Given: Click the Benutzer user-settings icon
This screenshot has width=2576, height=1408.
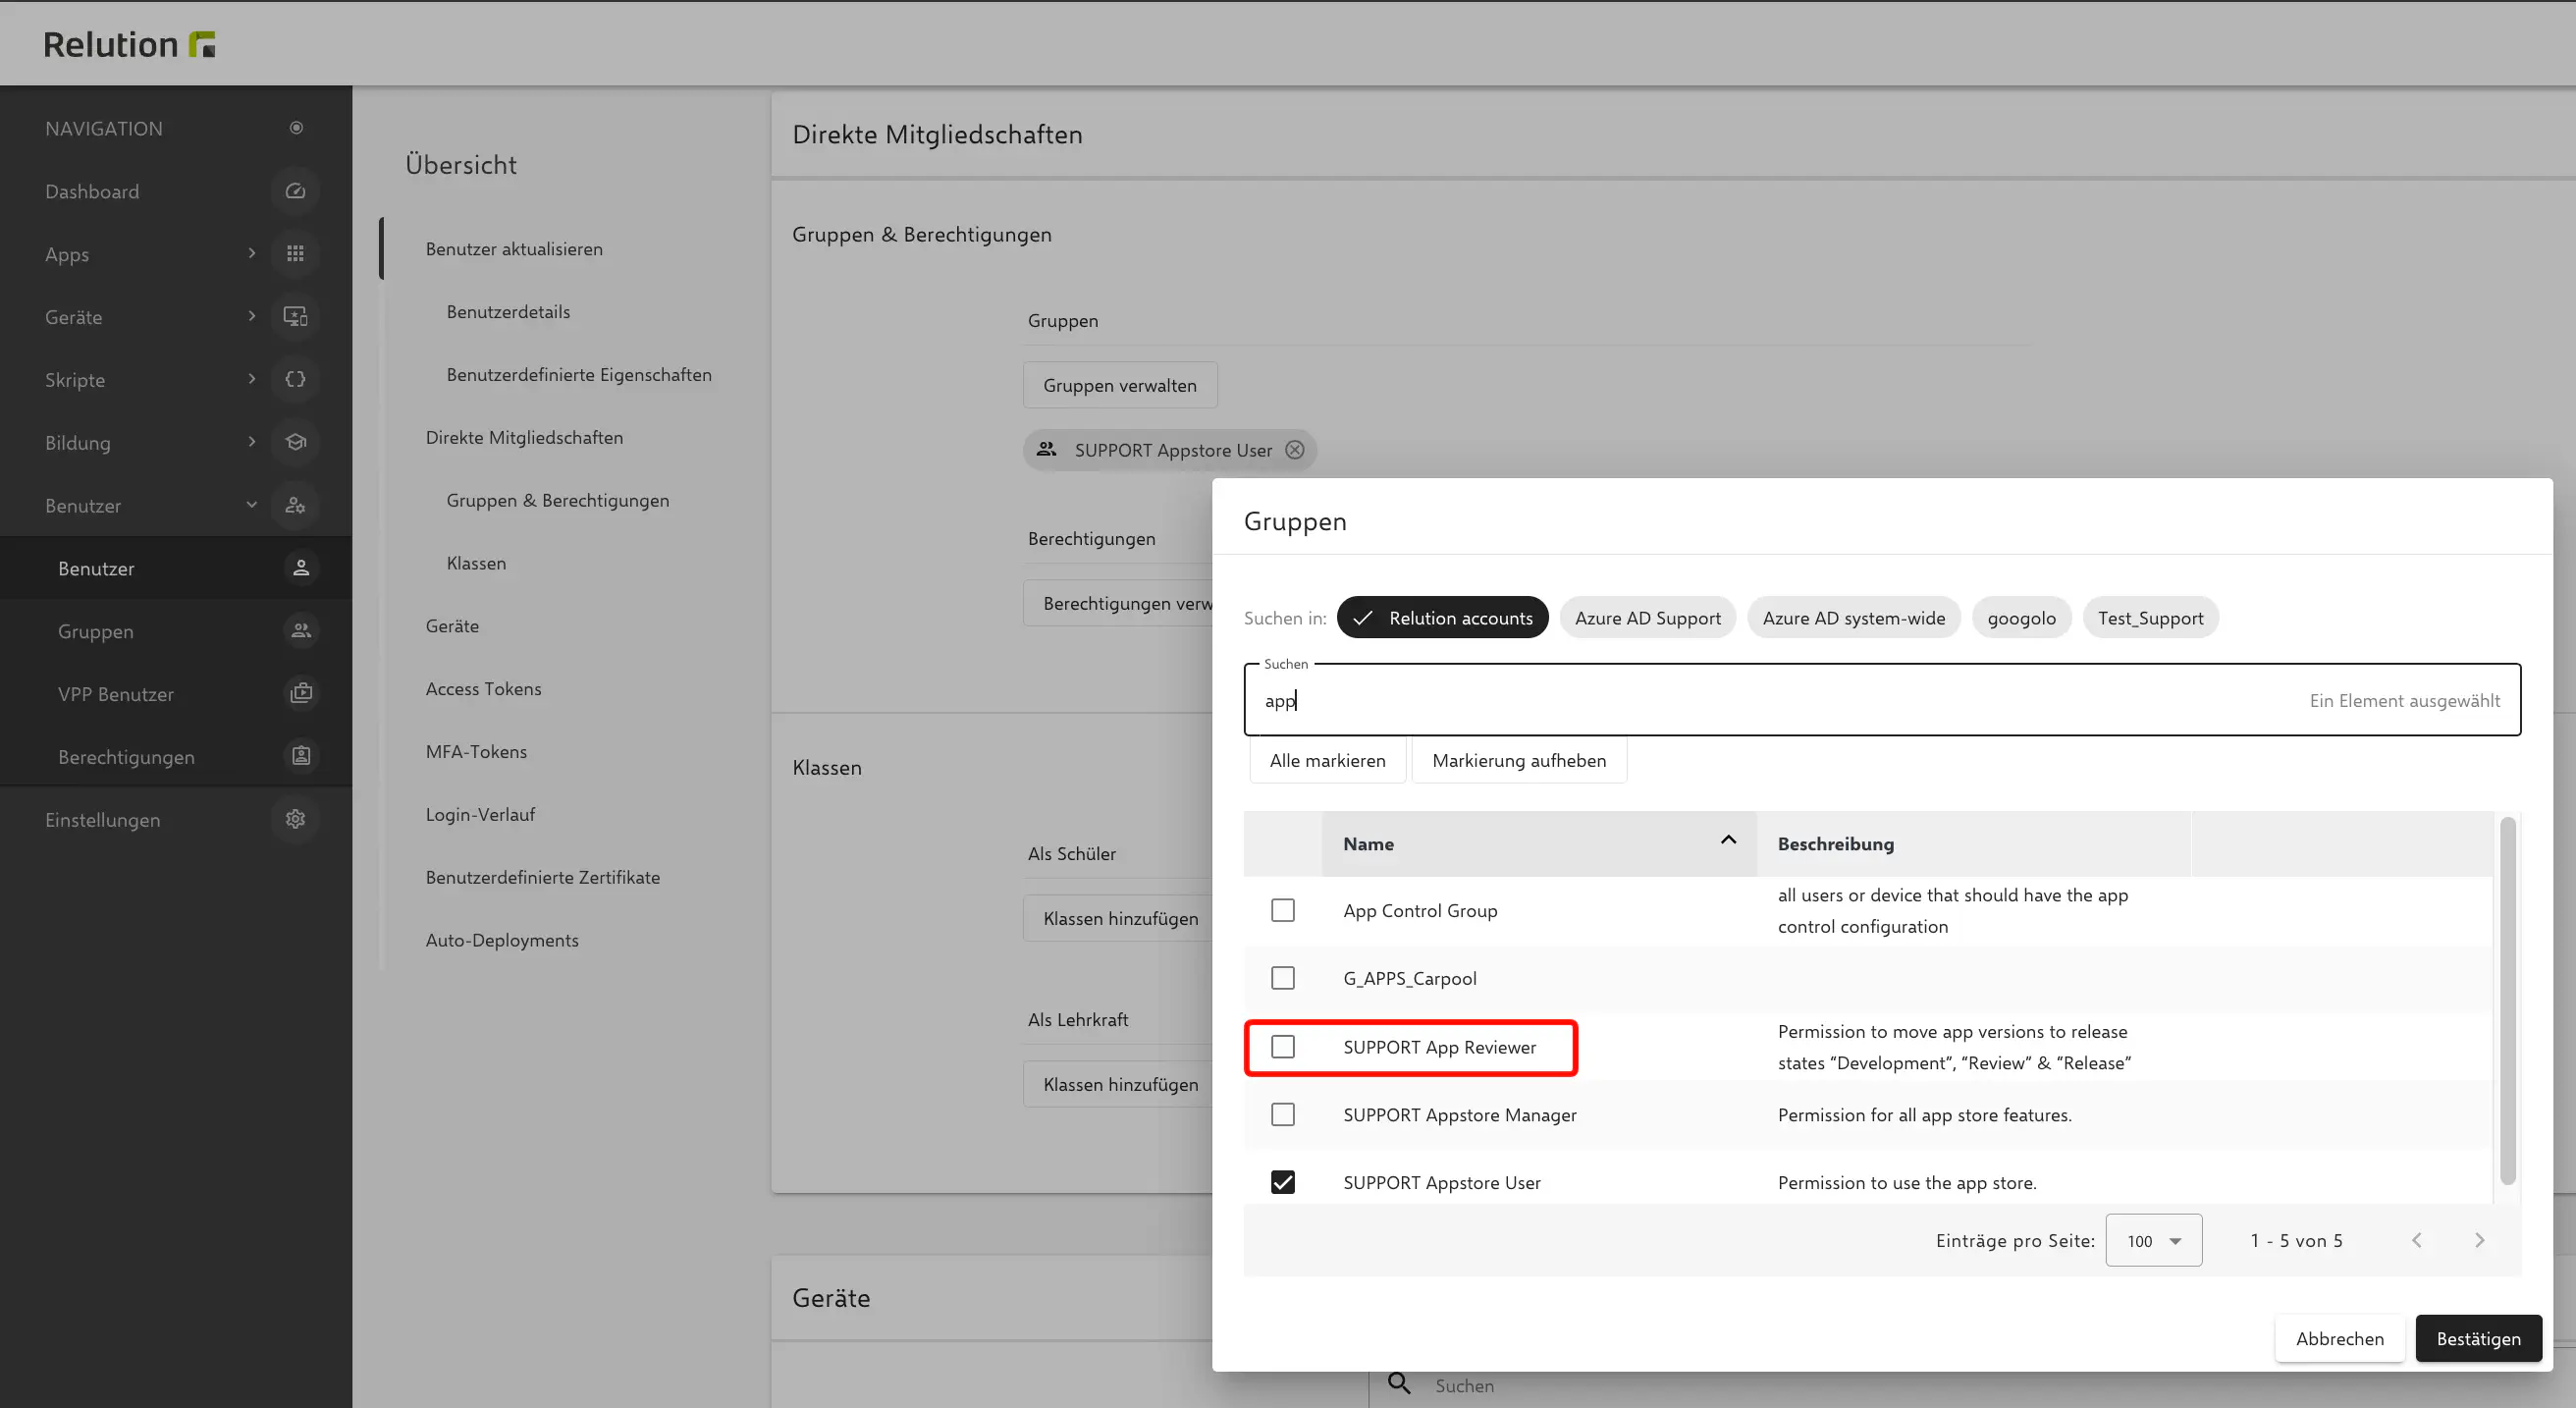Looking at the screenshot, I should [x=295, y=505].
